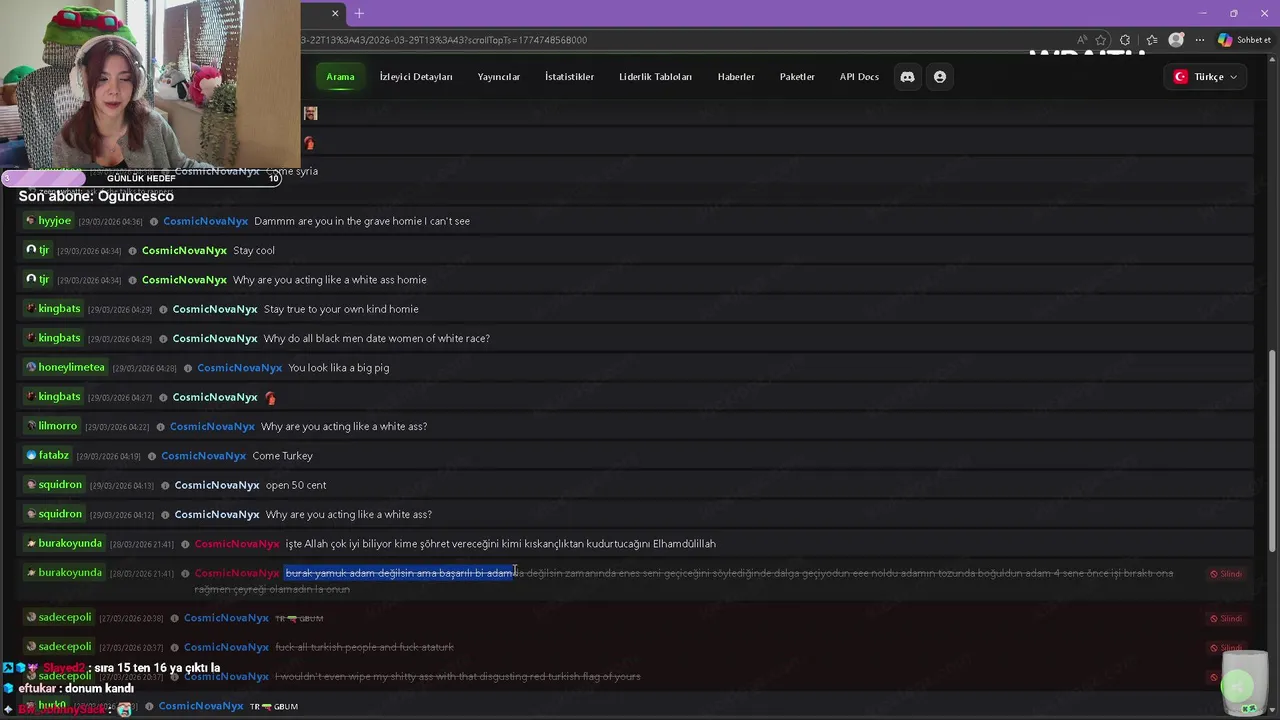Click the top Silindi deleted badge
The image size is (1280, 720).
[1226, 574]
